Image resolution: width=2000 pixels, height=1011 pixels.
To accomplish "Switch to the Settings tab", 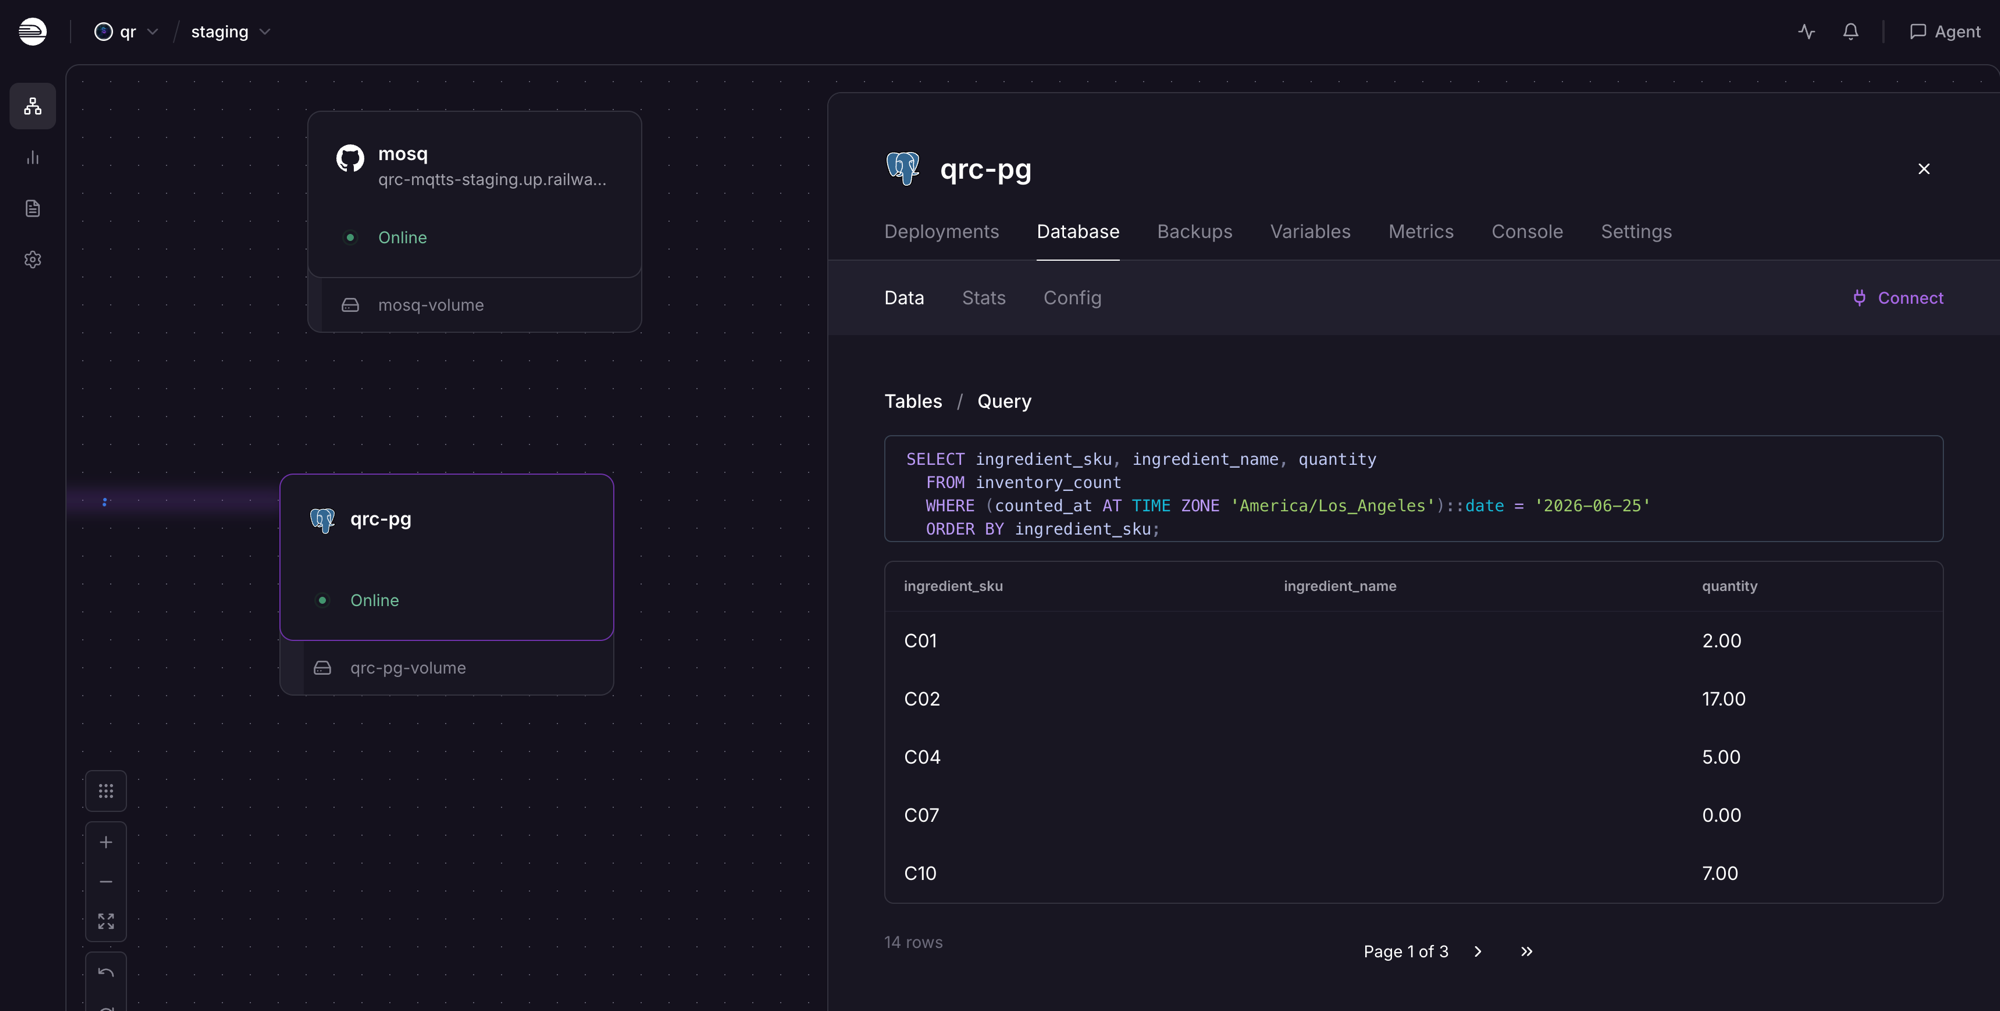I will coord(1636,232).
